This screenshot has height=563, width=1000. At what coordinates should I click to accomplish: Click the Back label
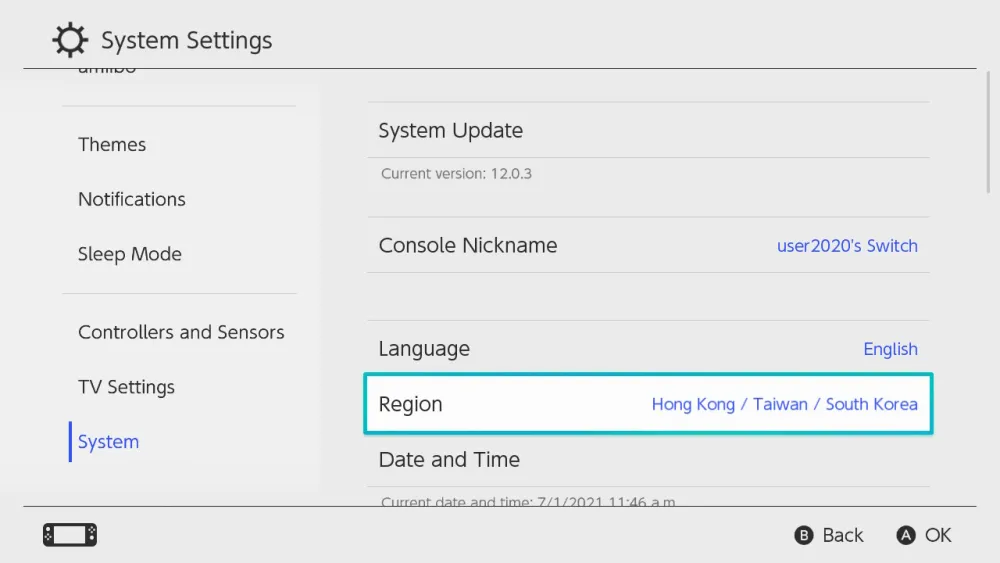coord(842,535)
